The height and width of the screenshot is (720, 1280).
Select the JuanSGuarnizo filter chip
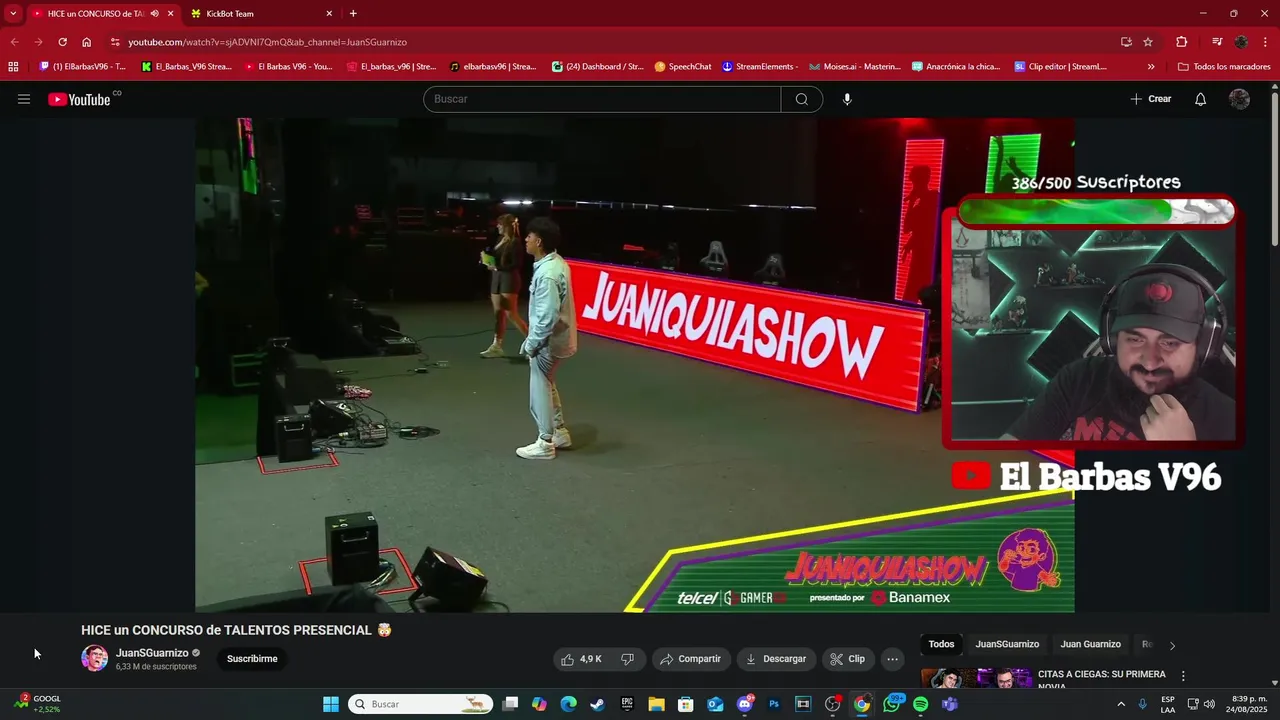point(1007,644)
